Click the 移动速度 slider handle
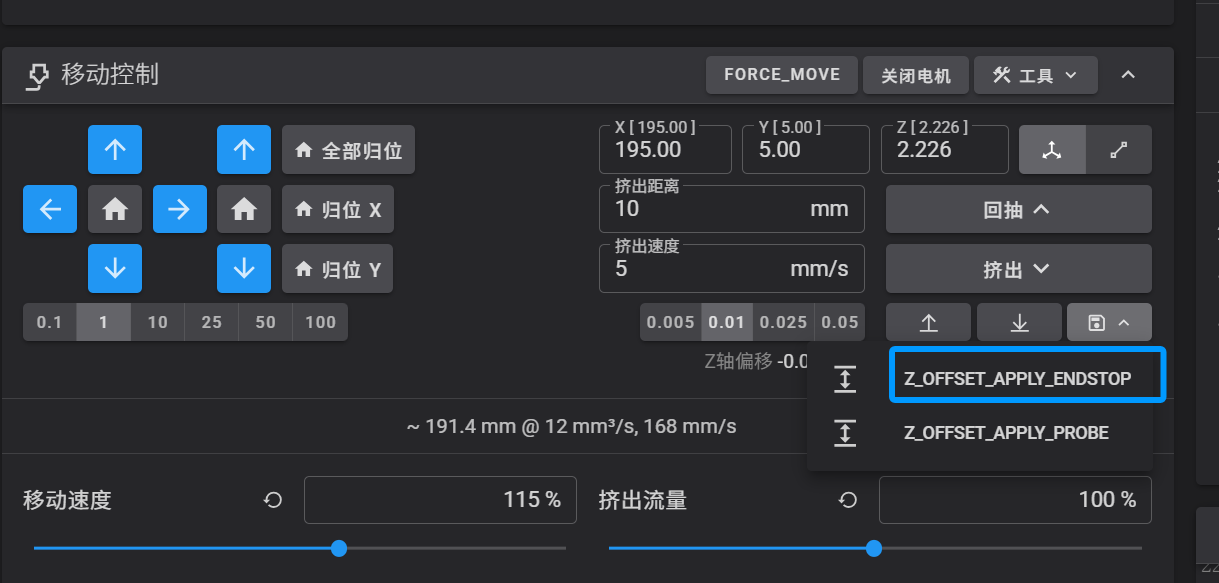Viewport: 1219px width, 583px height. pos(339,548)
